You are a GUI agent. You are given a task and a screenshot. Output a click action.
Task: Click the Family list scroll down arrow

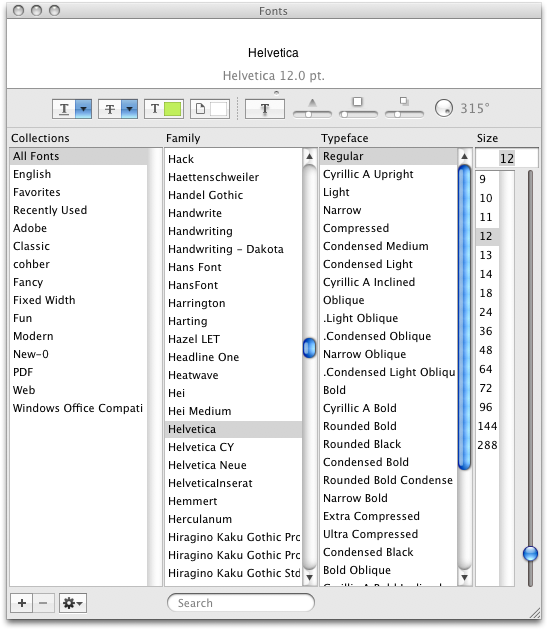click(309, 577)
